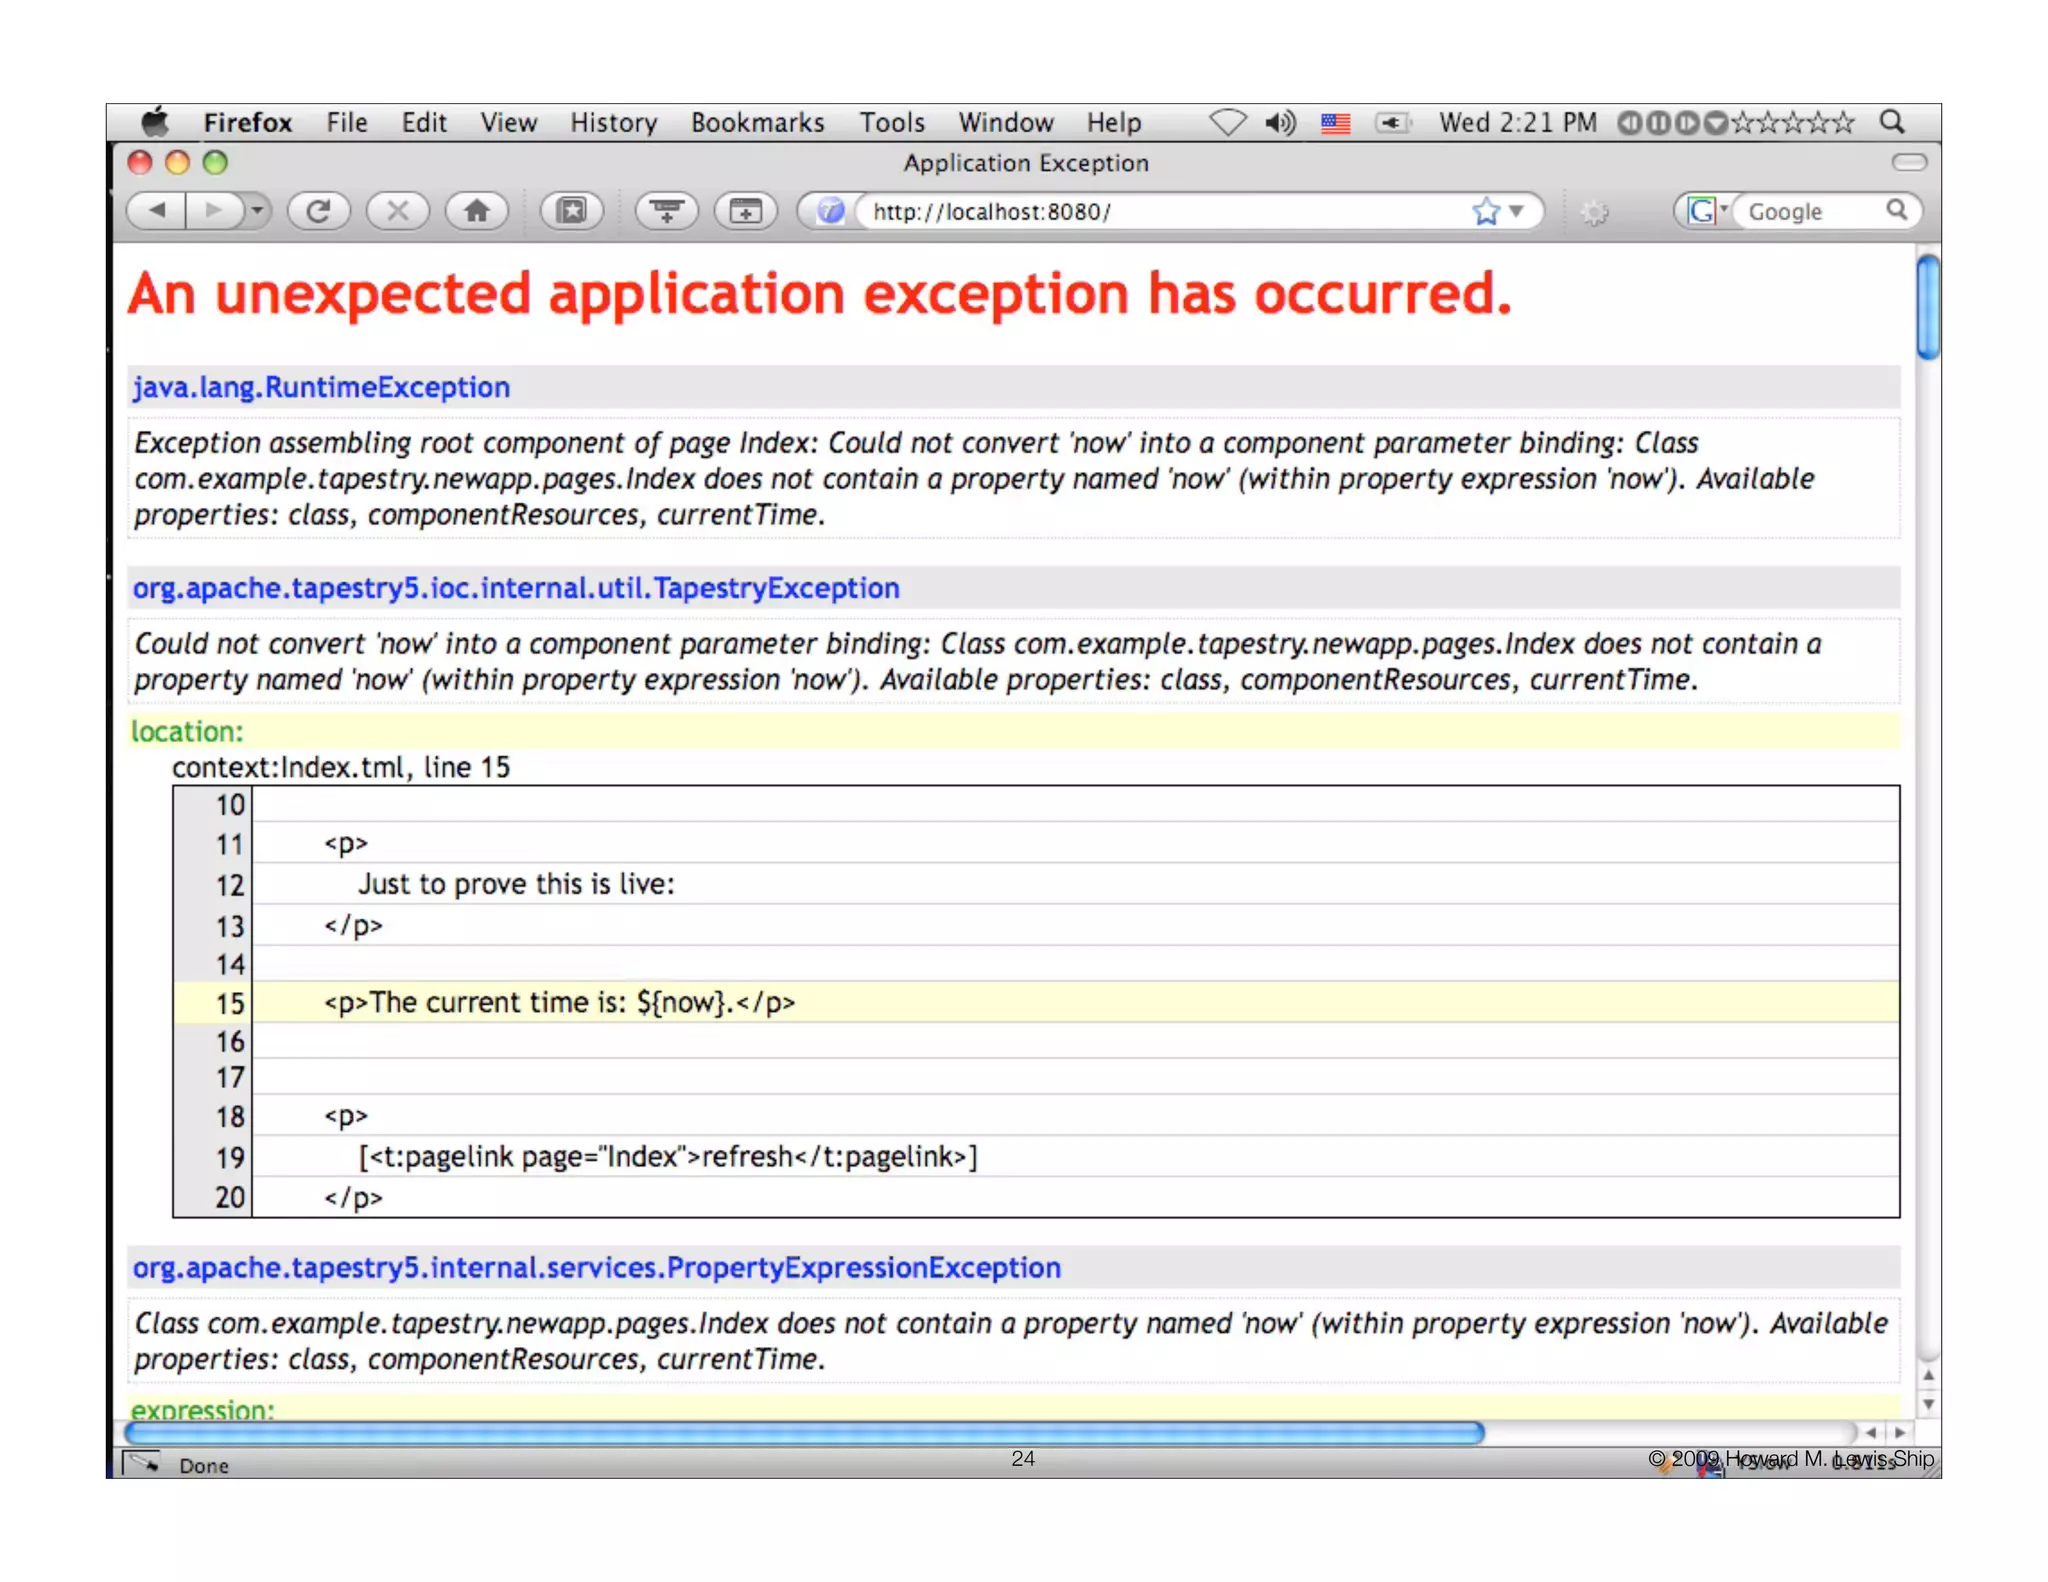
Task: Click the search magnifier in the Google box
Action: point(1896,210)
